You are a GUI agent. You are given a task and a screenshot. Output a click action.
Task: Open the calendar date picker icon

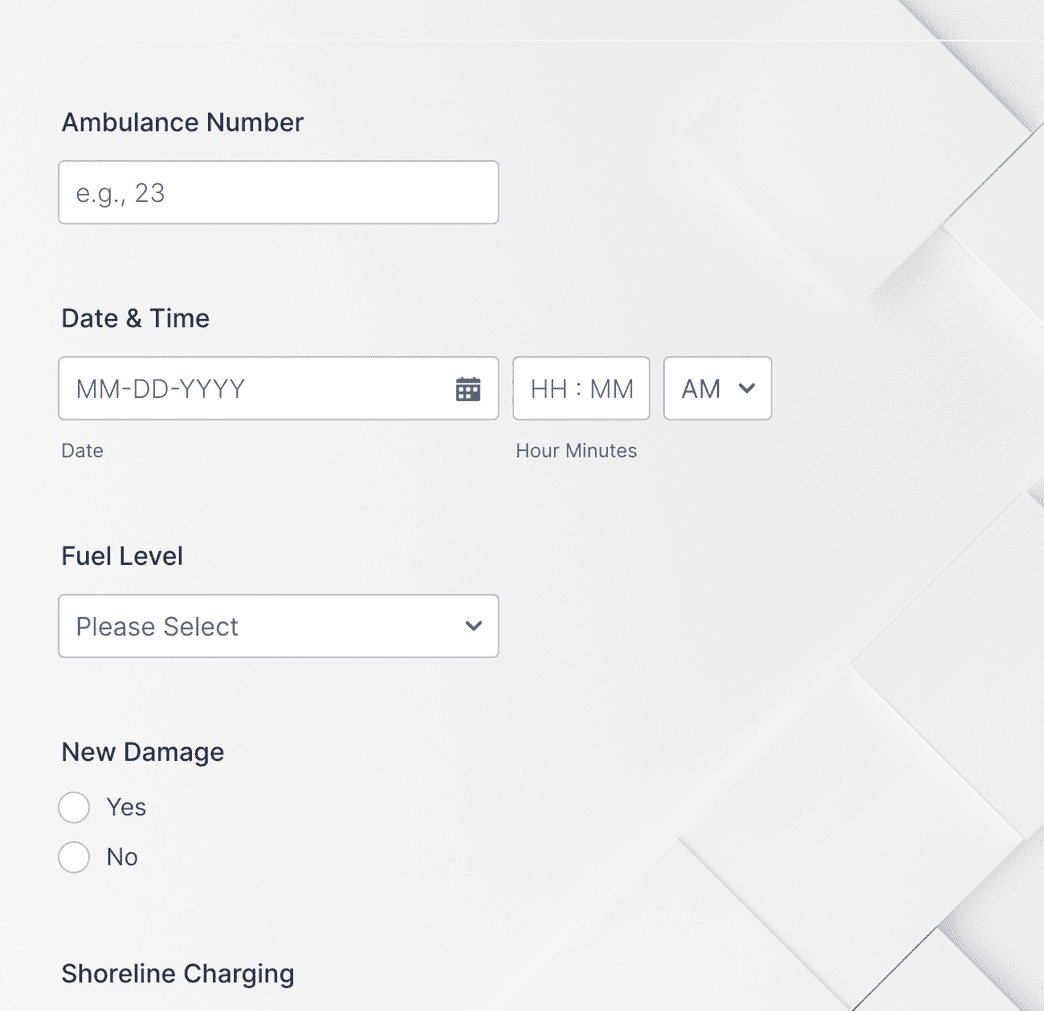tap(468, 388)
